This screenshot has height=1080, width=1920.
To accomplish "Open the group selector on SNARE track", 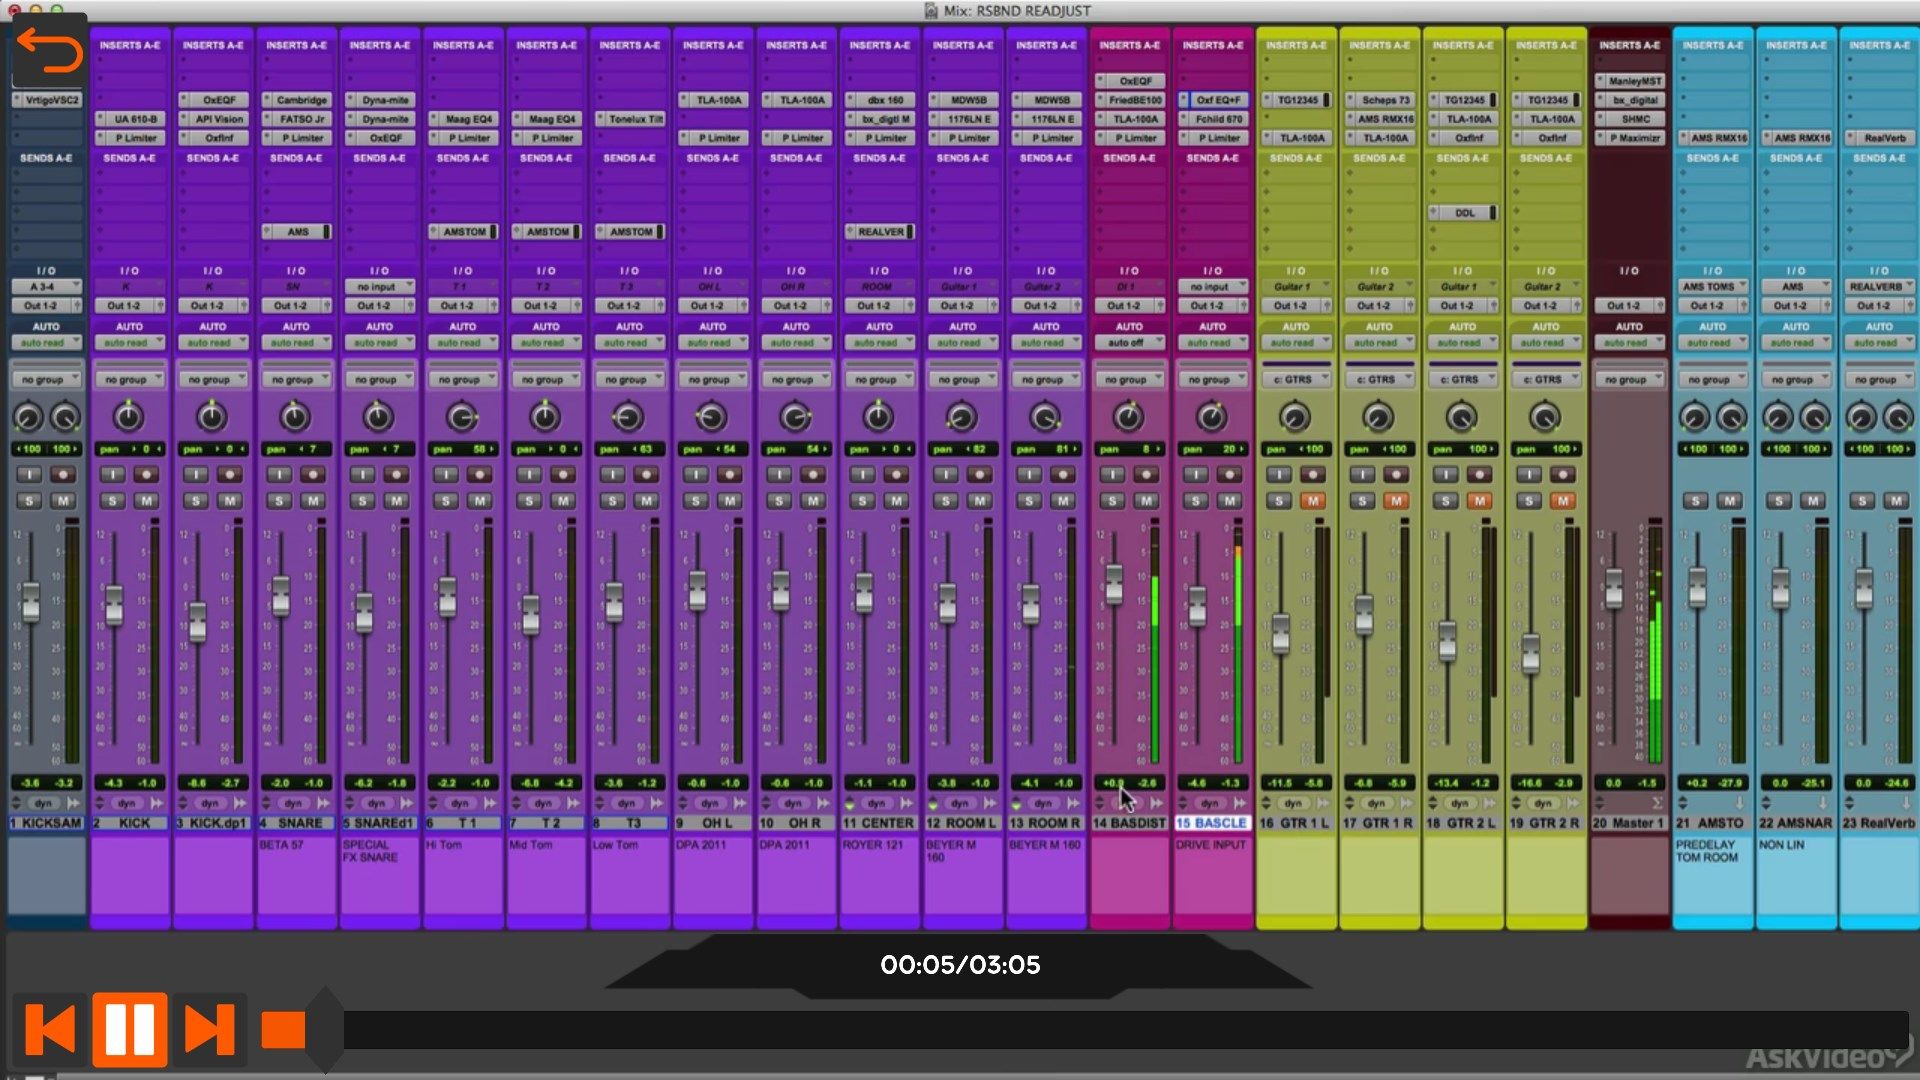I will [x=296, y=380].
